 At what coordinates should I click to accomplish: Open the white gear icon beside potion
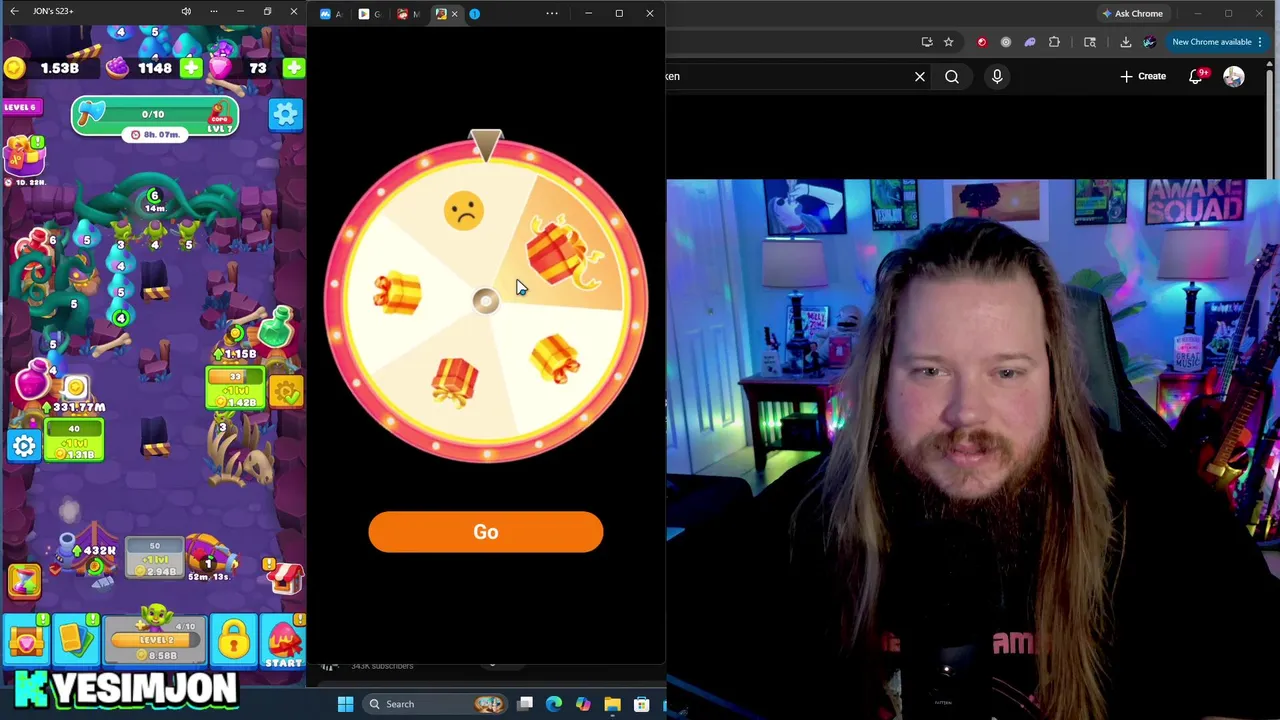coord(24,446)
